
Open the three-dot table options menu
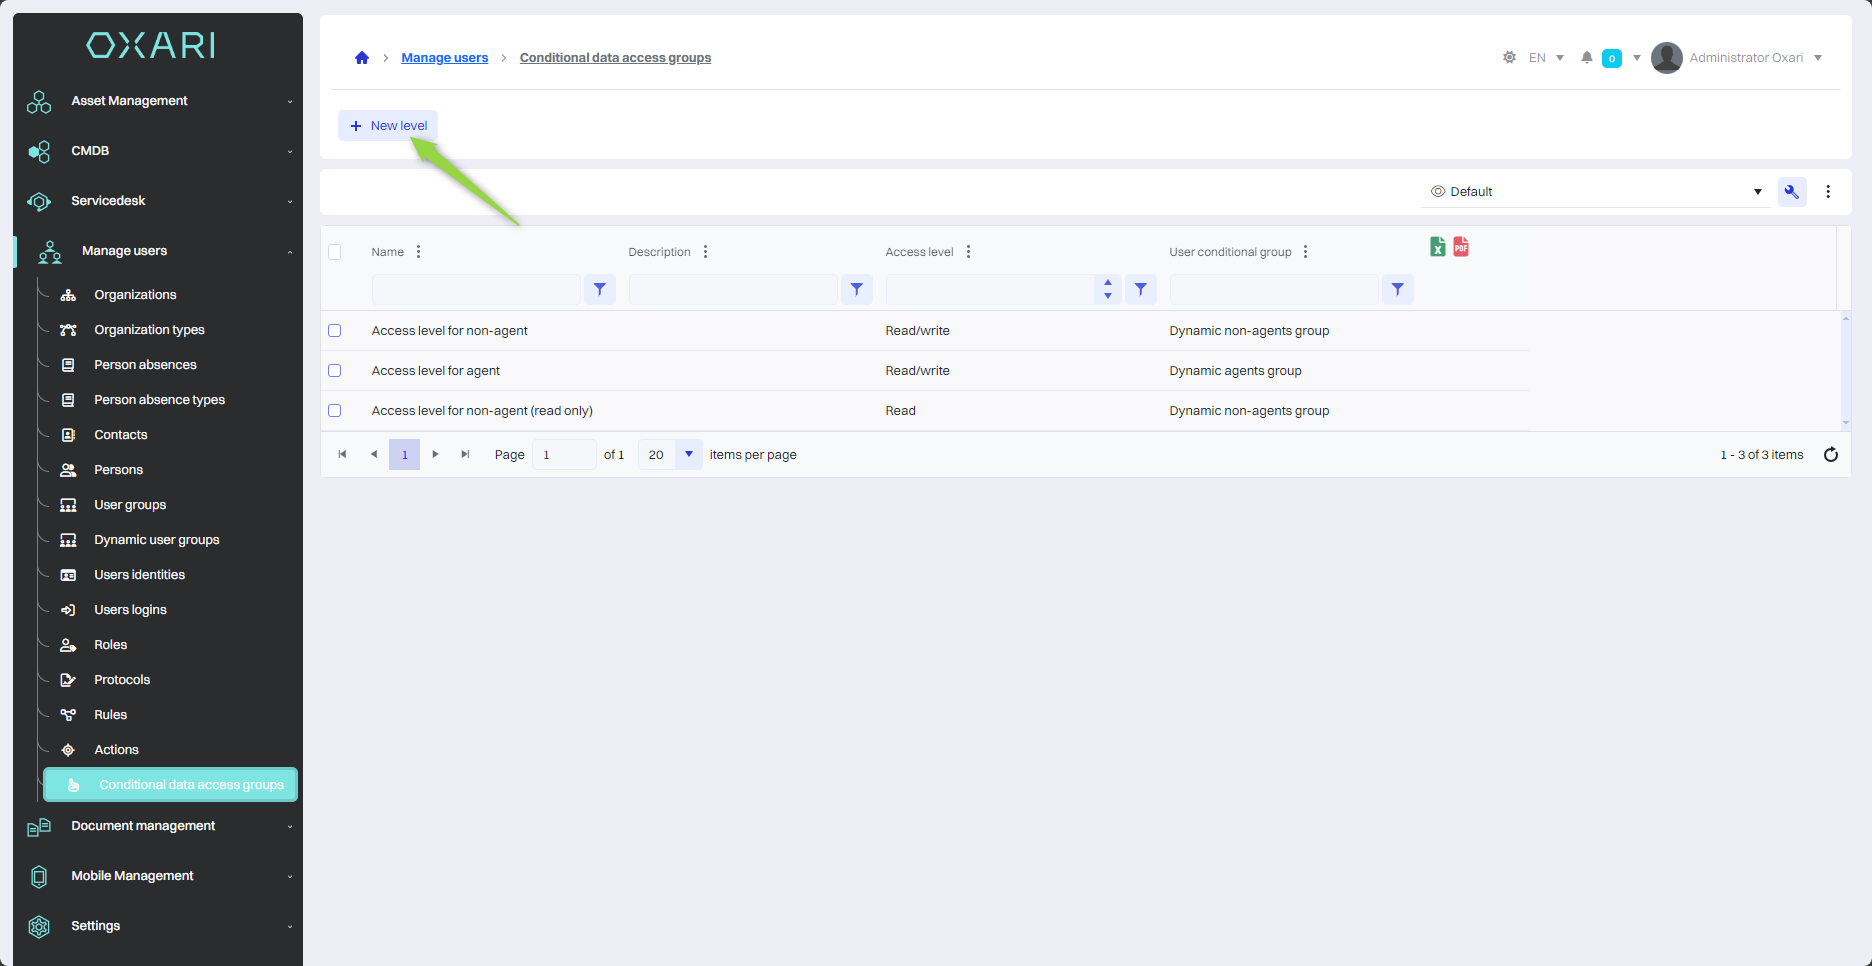[1828, 192]
